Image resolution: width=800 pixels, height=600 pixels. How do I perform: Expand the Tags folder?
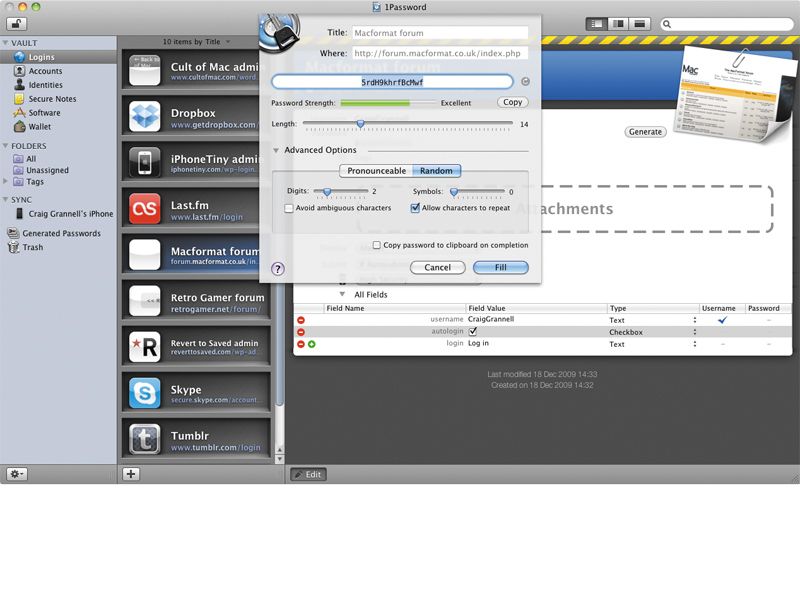coord(5,181)
